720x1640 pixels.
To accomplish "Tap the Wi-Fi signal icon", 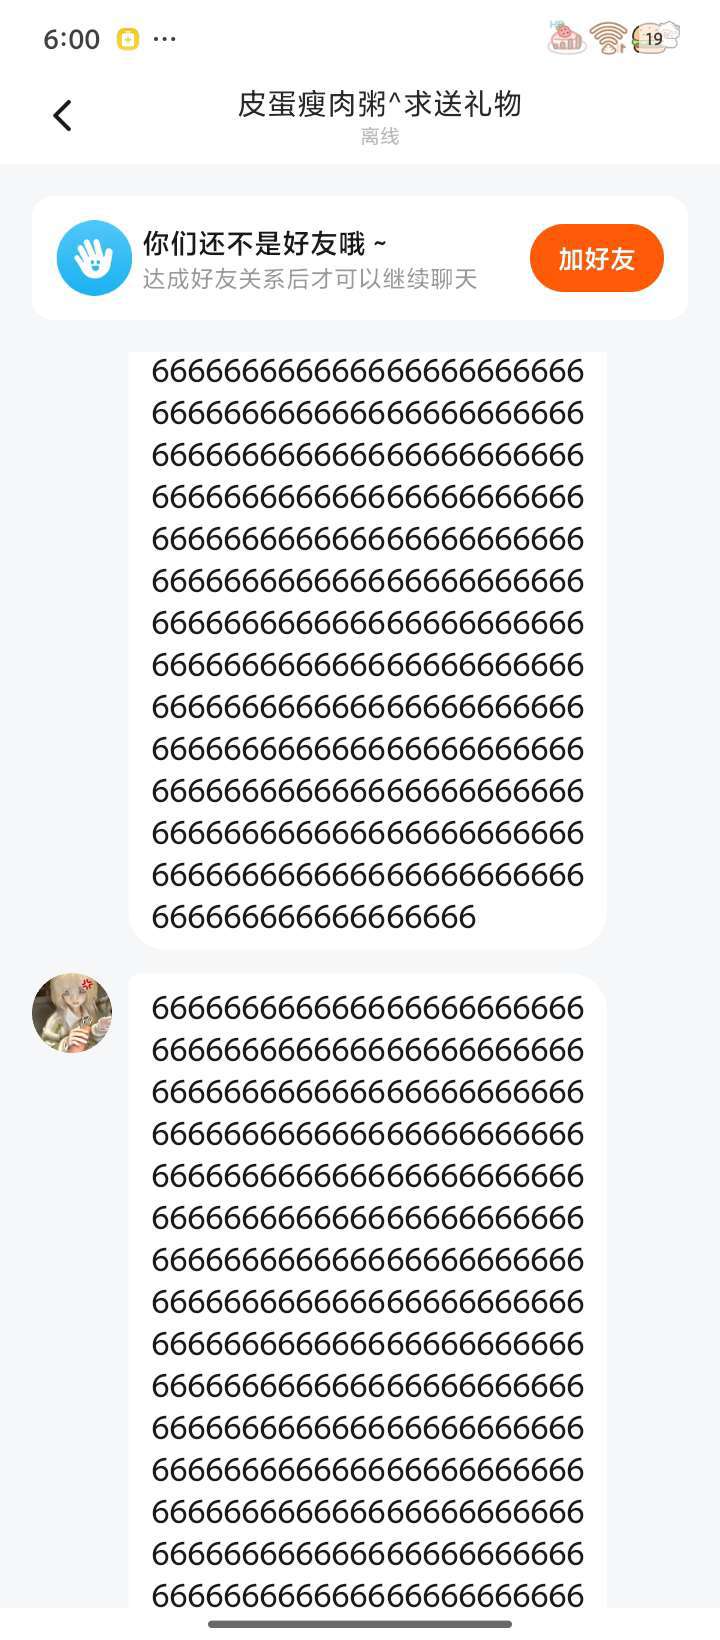I will [x=608, y=38].
